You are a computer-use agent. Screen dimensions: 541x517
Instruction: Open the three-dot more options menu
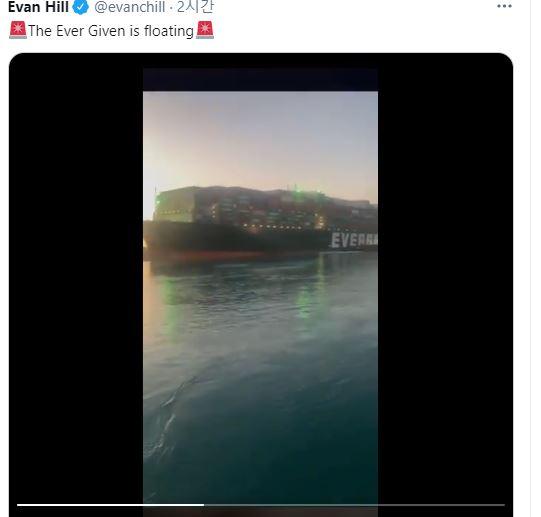tap(504, 6)
